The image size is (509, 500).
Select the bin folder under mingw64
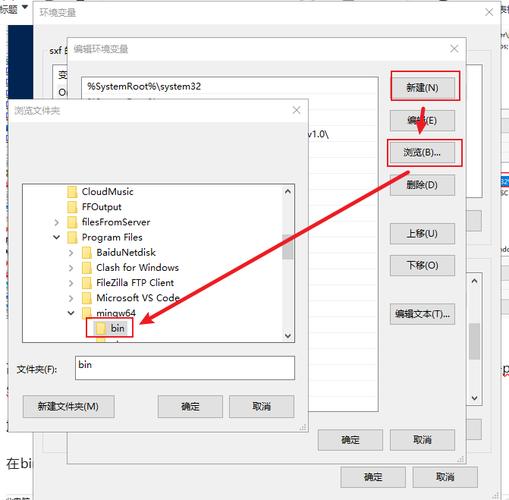118,328
